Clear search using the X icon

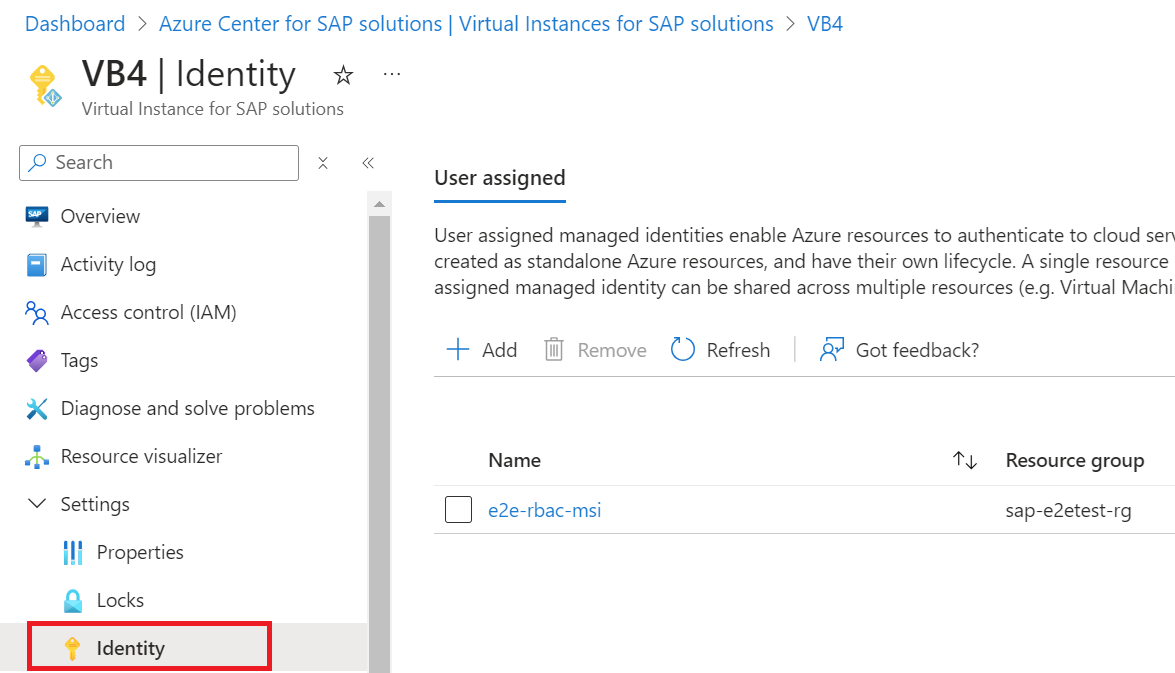(x=323, y=163)
